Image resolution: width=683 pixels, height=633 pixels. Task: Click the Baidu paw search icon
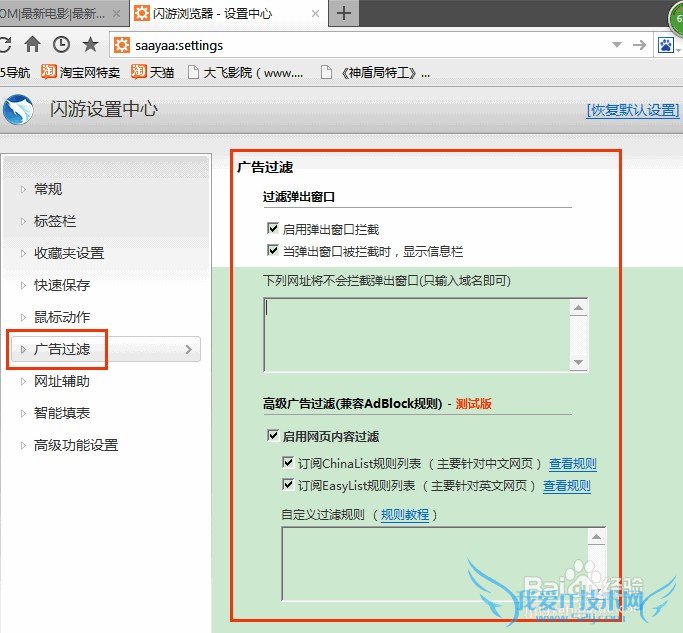pos(666,44)
